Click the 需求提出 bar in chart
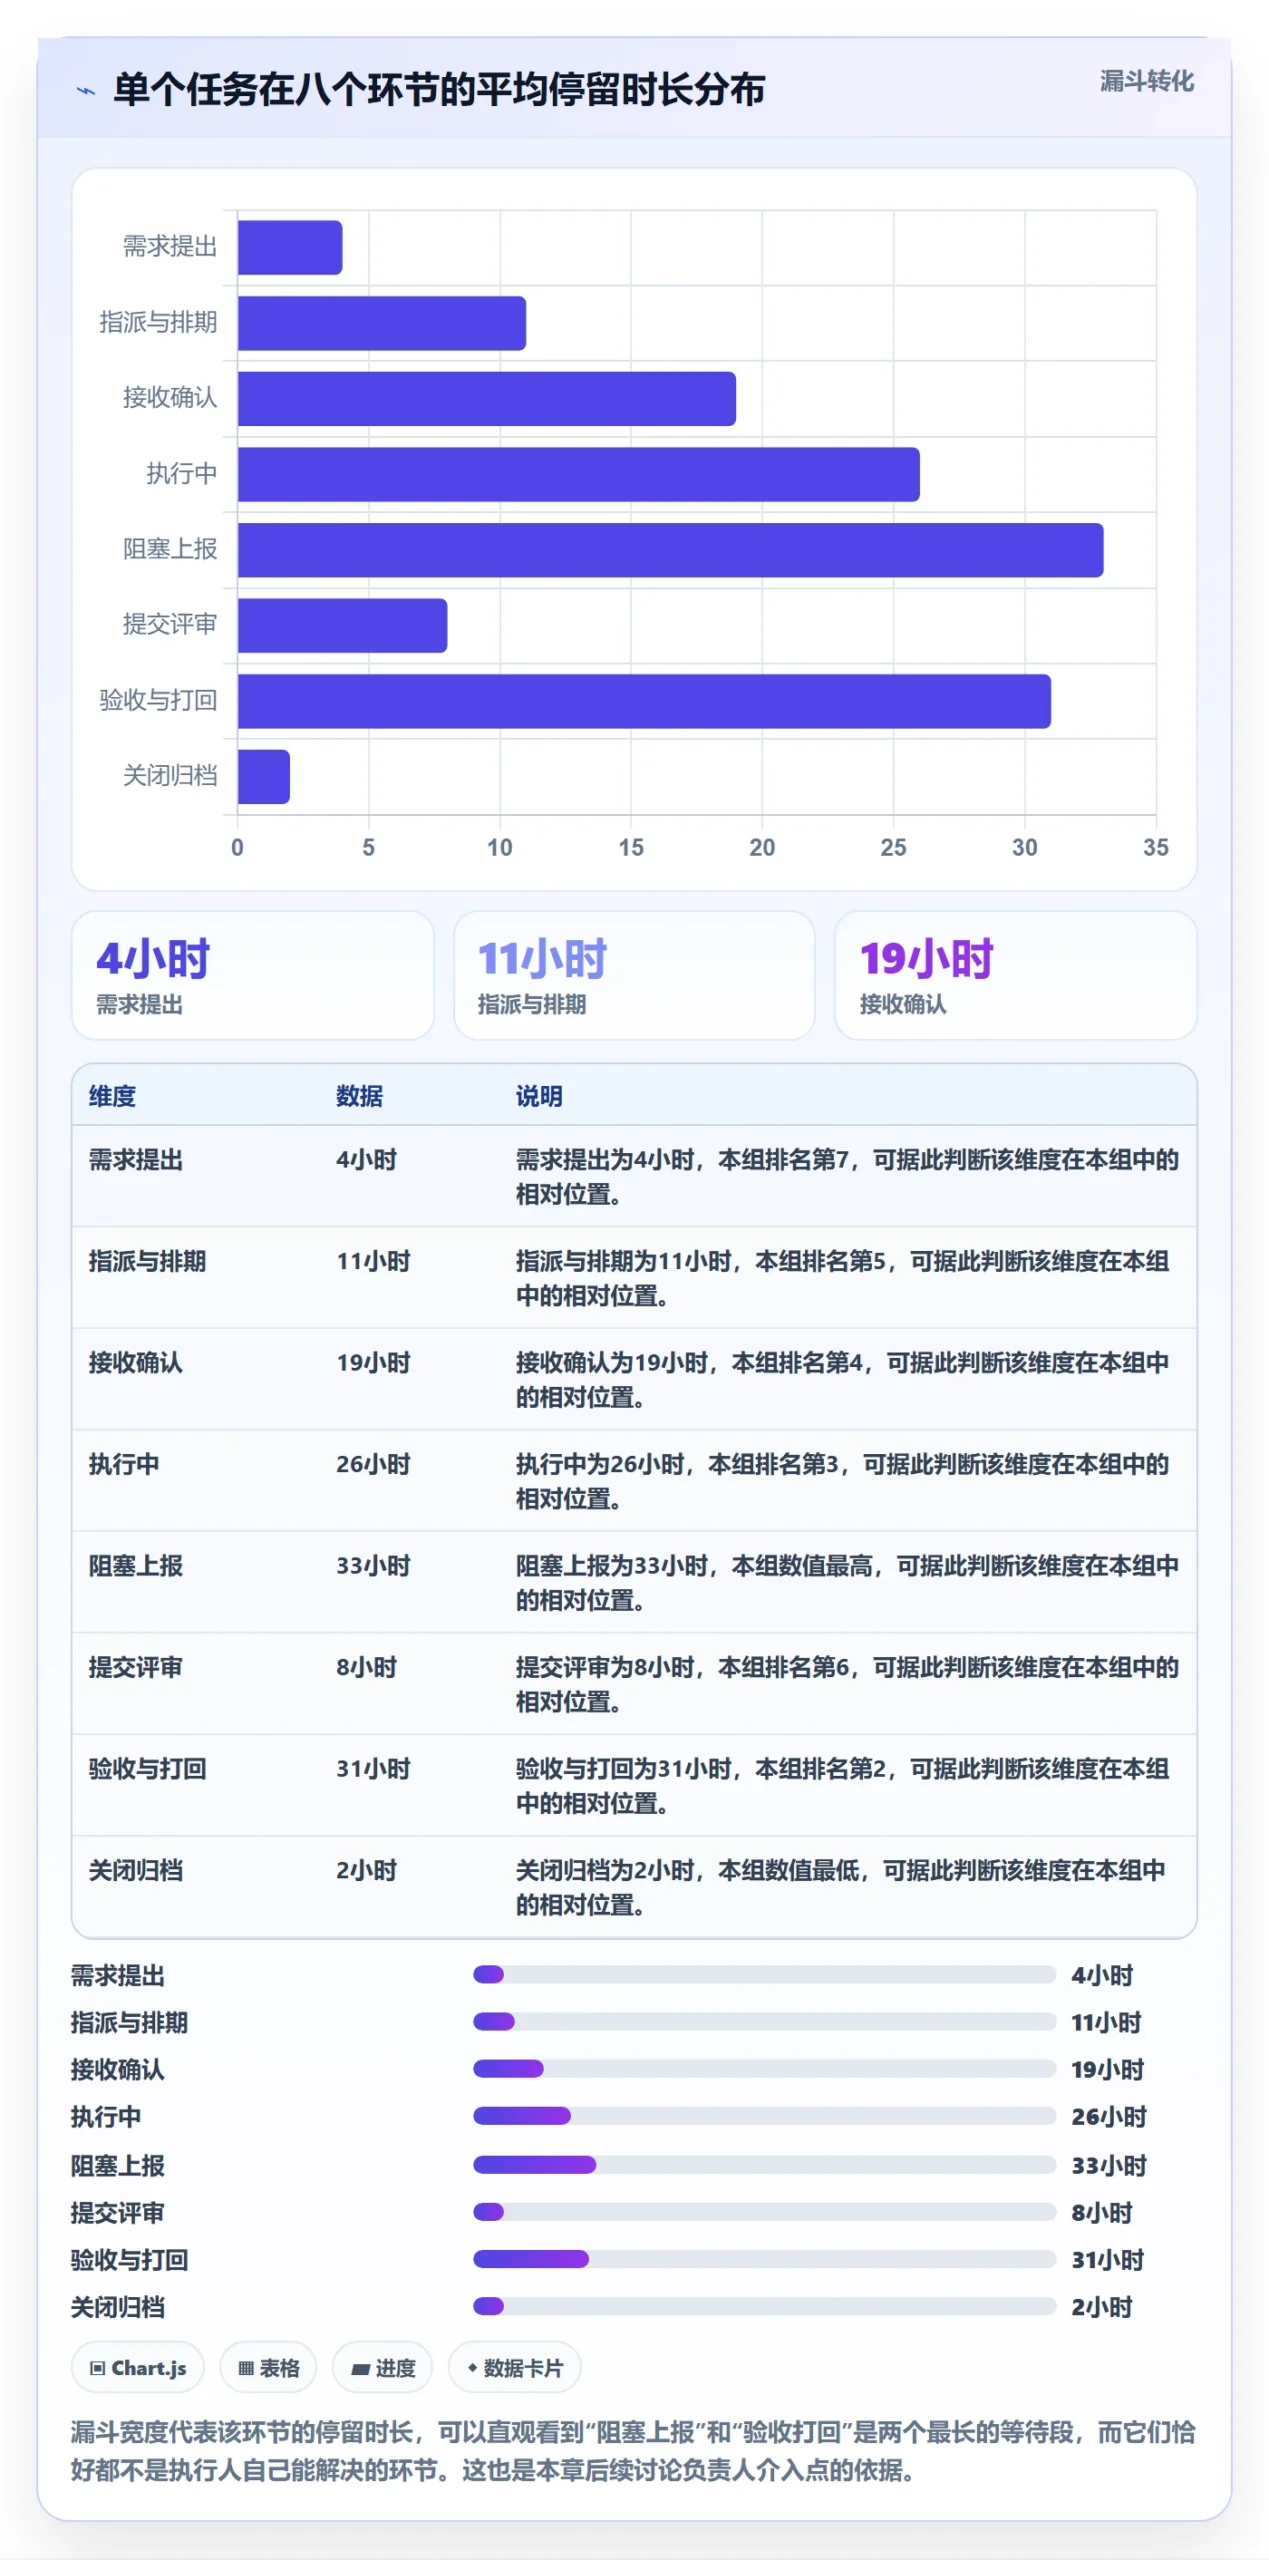This screenshot has height=2560, width=1269. (290, 247)
